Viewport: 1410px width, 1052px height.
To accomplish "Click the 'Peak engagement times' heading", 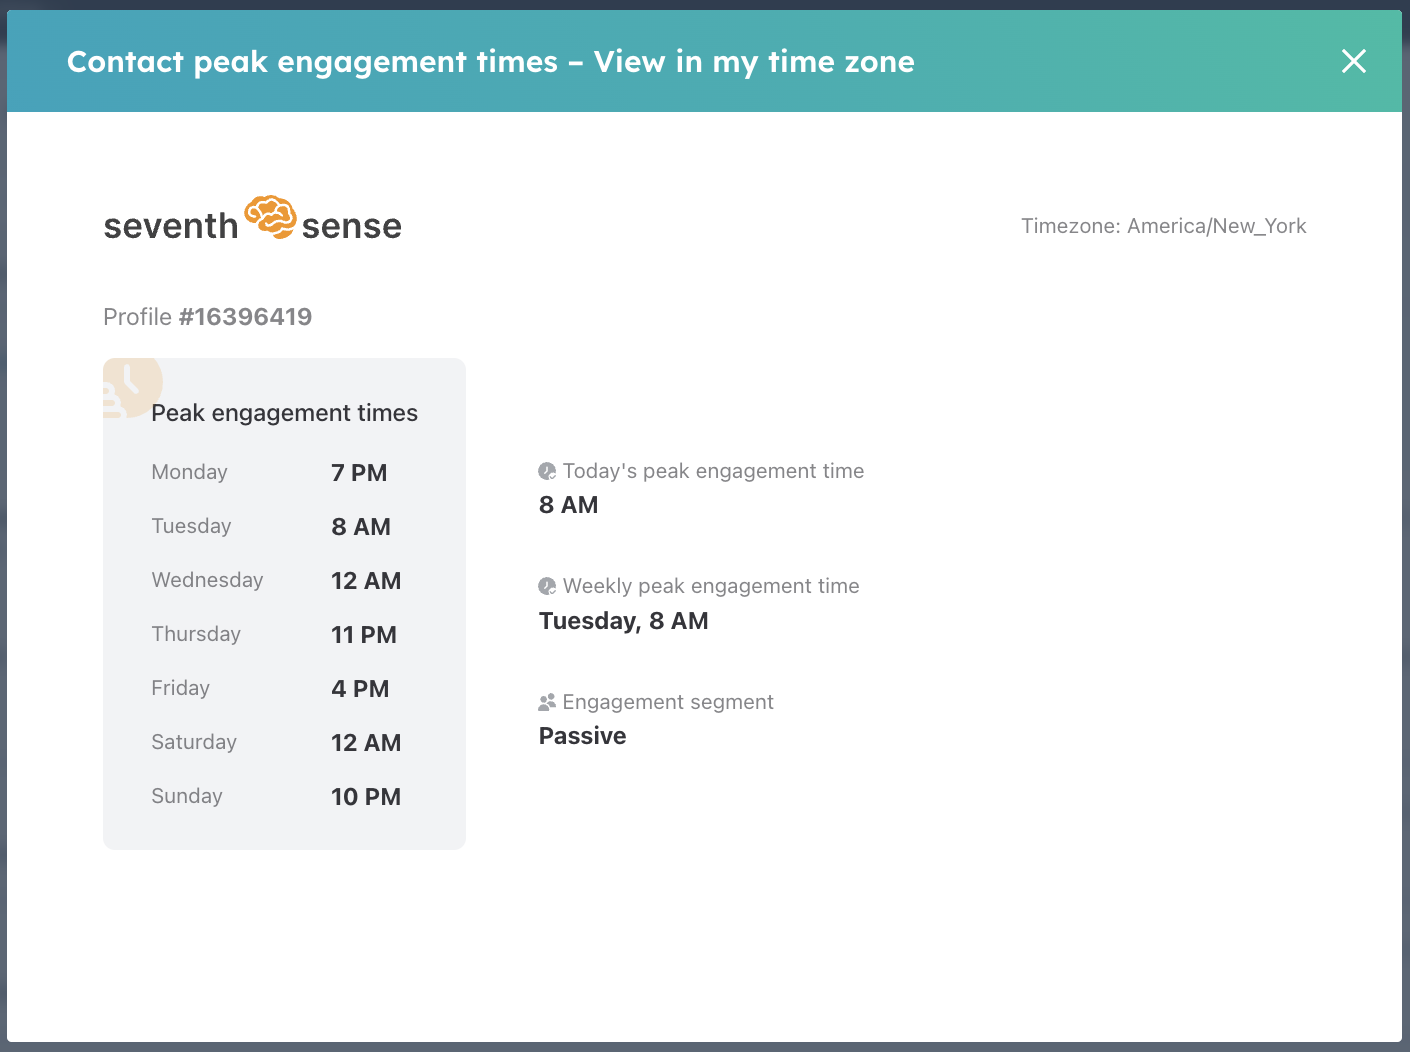I will (x=284, y=413).
